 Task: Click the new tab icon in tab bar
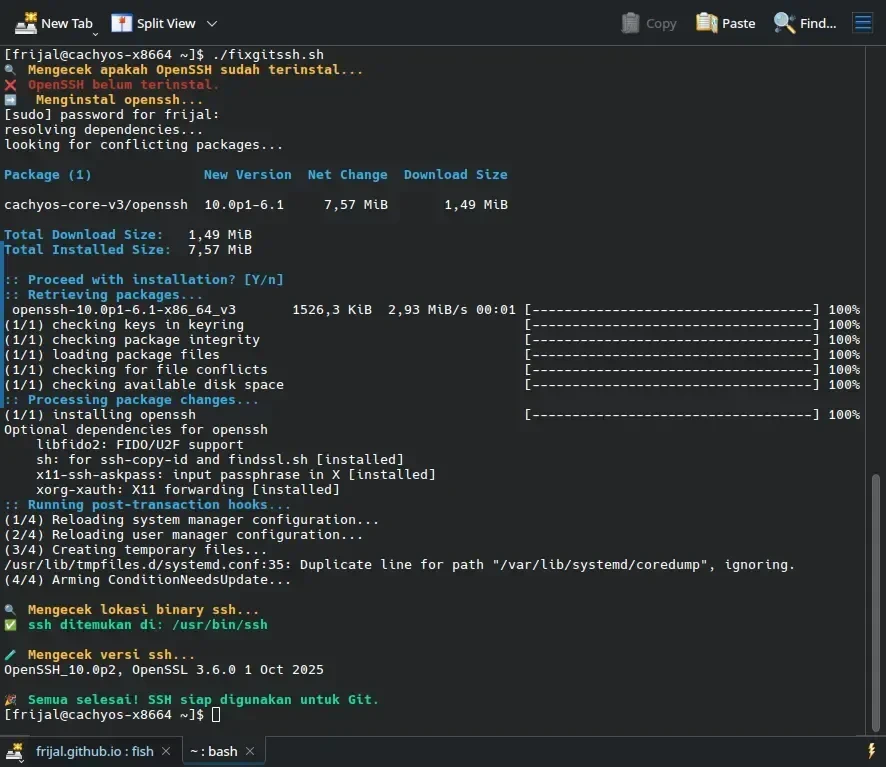(14, 752)
